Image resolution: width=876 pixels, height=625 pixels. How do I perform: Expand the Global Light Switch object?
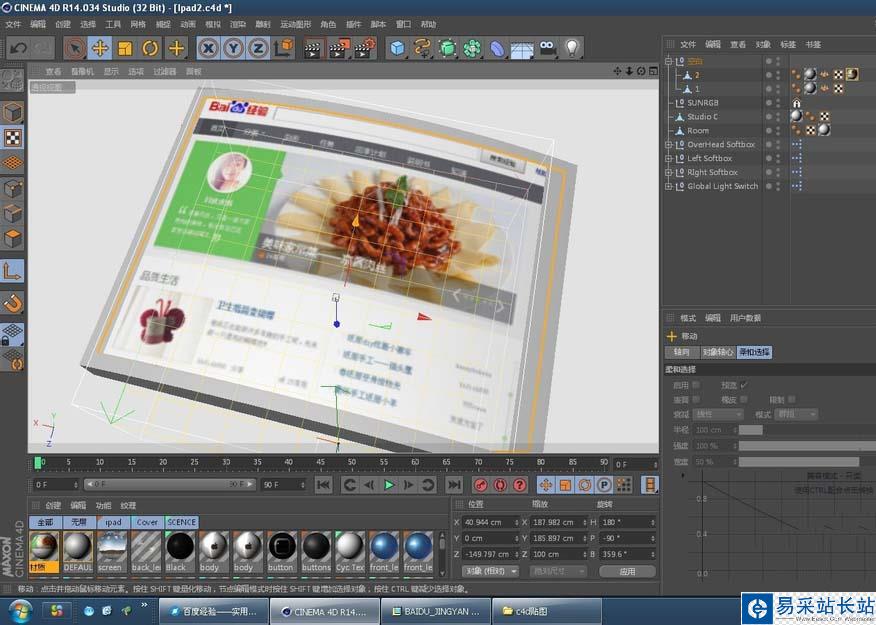pyautogui.click(x=668, y=186)
